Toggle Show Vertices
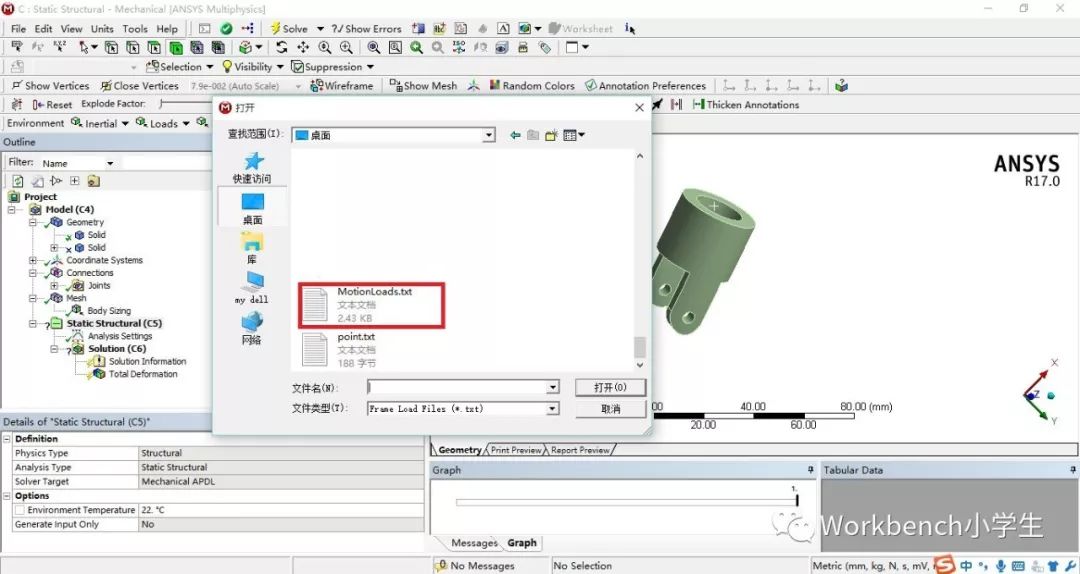Viewport: 1080px width, 574px height. coord(50,85)
